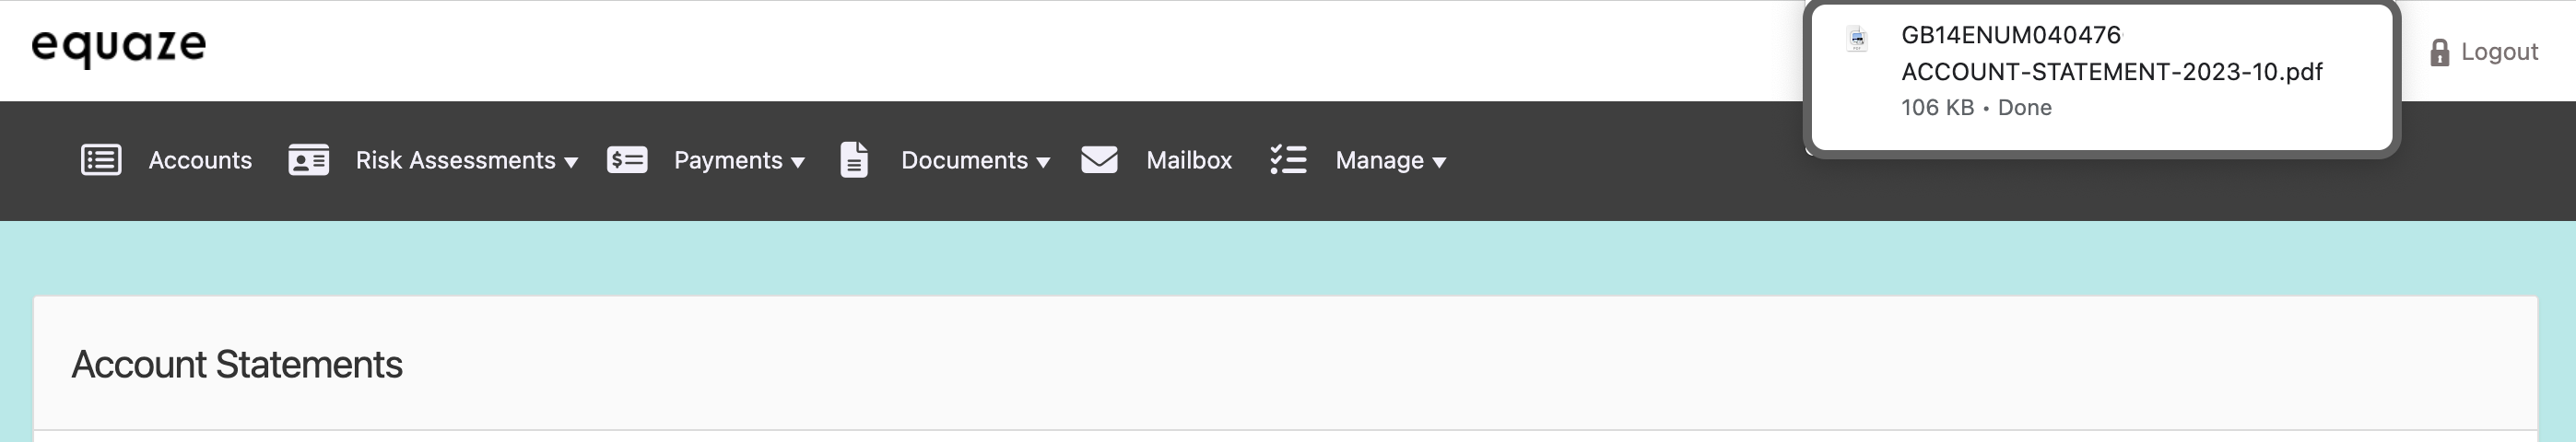This screenshot has height=442, width=2576.
Task: Expand the Documents dropdown arrow
Action: (1043, 162)
